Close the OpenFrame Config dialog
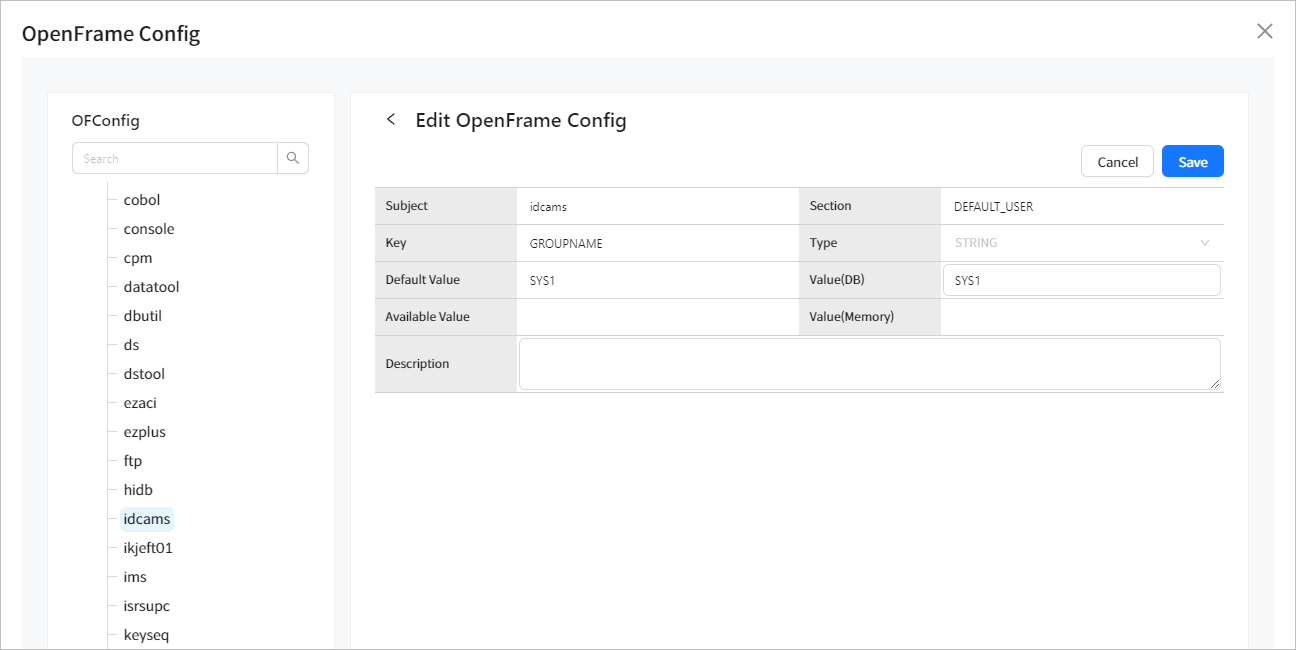The image size is (1296, 650). 1264,31
